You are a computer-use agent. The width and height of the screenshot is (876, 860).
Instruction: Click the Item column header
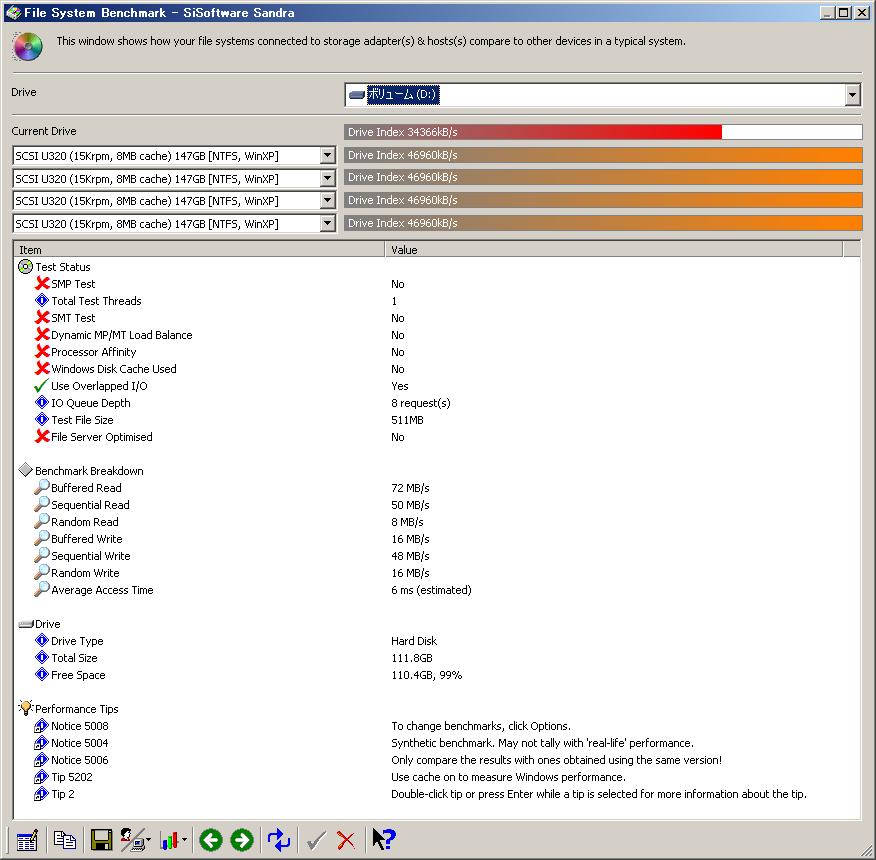tap(199, 250)
